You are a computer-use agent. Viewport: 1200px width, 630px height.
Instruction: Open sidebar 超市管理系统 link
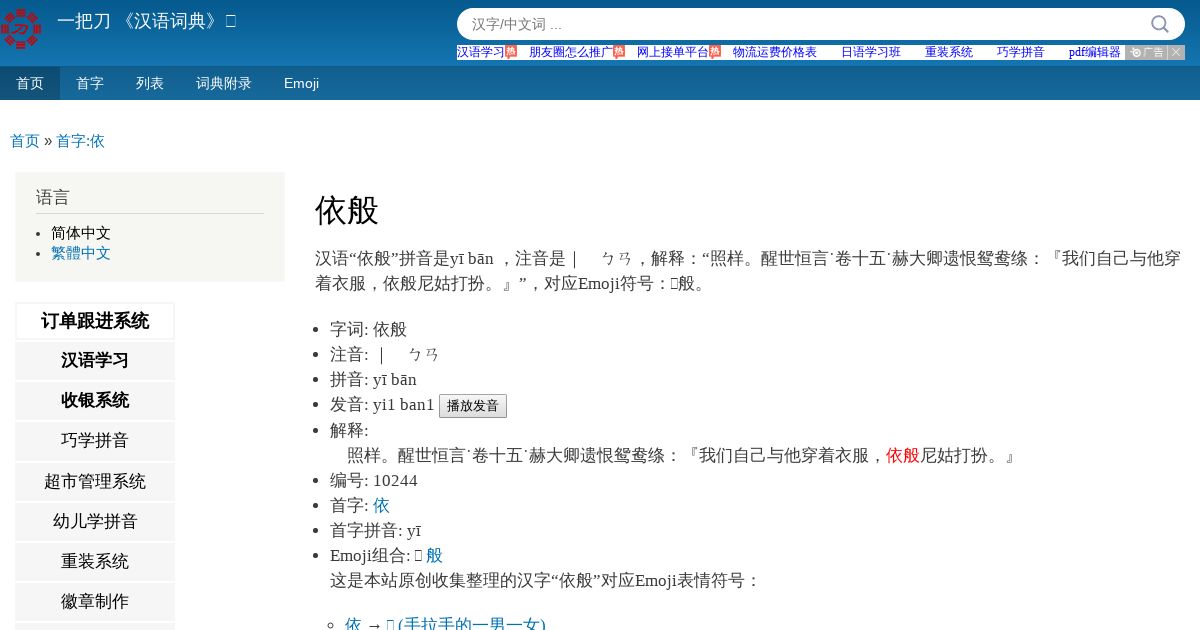point(95,481)
